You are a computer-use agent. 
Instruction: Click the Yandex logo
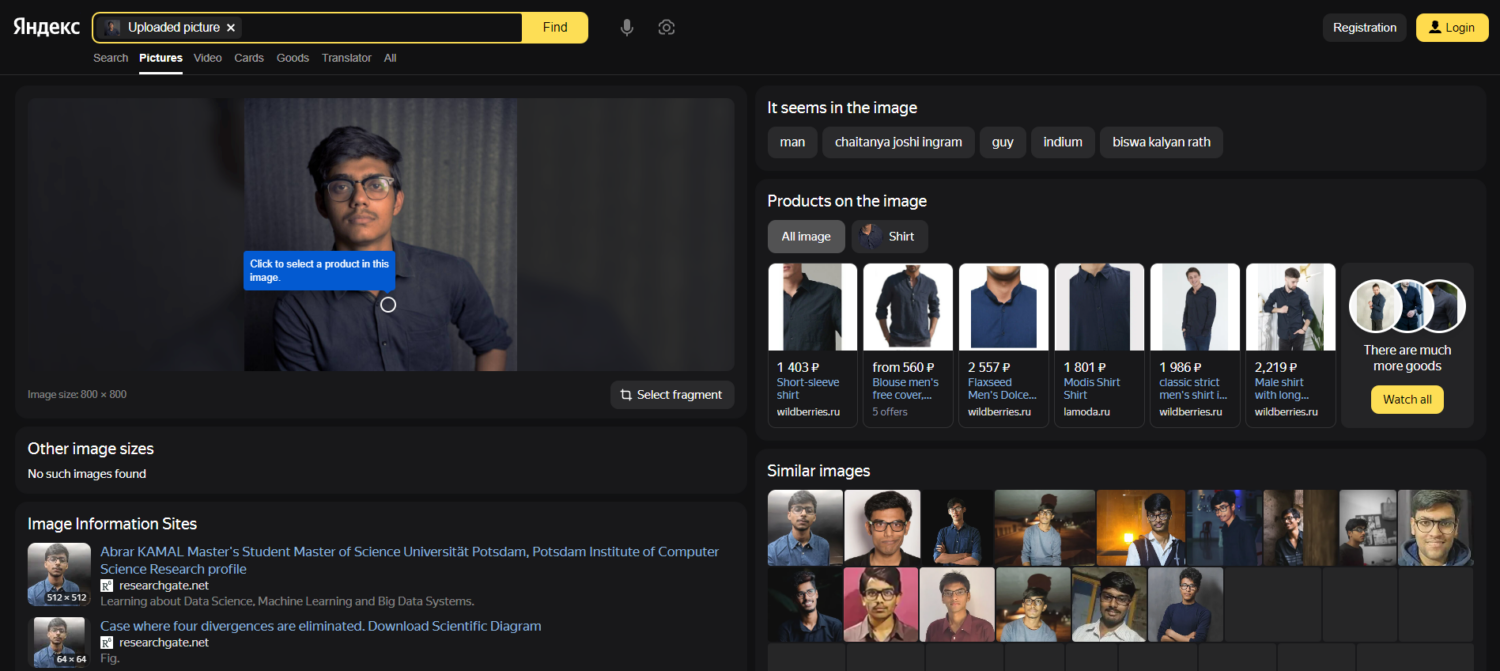(x=46, y=27)
